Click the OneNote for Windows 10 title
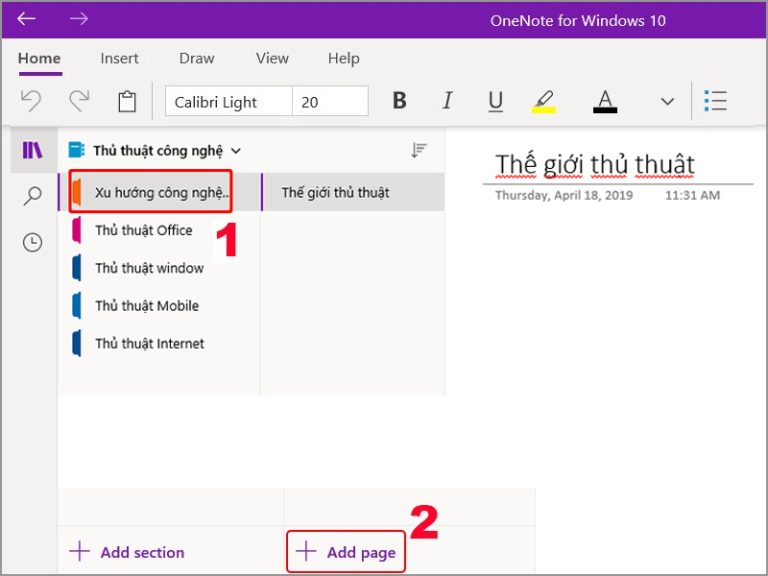This screenshot has height=576, width=768. [577, 21]
